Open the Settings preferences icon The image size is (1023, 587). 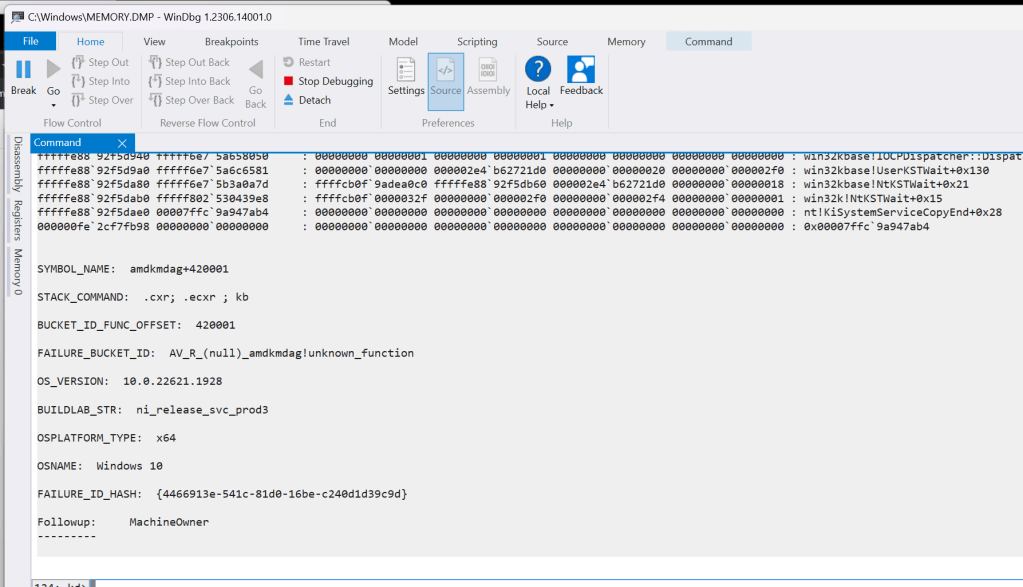[406, 69]
